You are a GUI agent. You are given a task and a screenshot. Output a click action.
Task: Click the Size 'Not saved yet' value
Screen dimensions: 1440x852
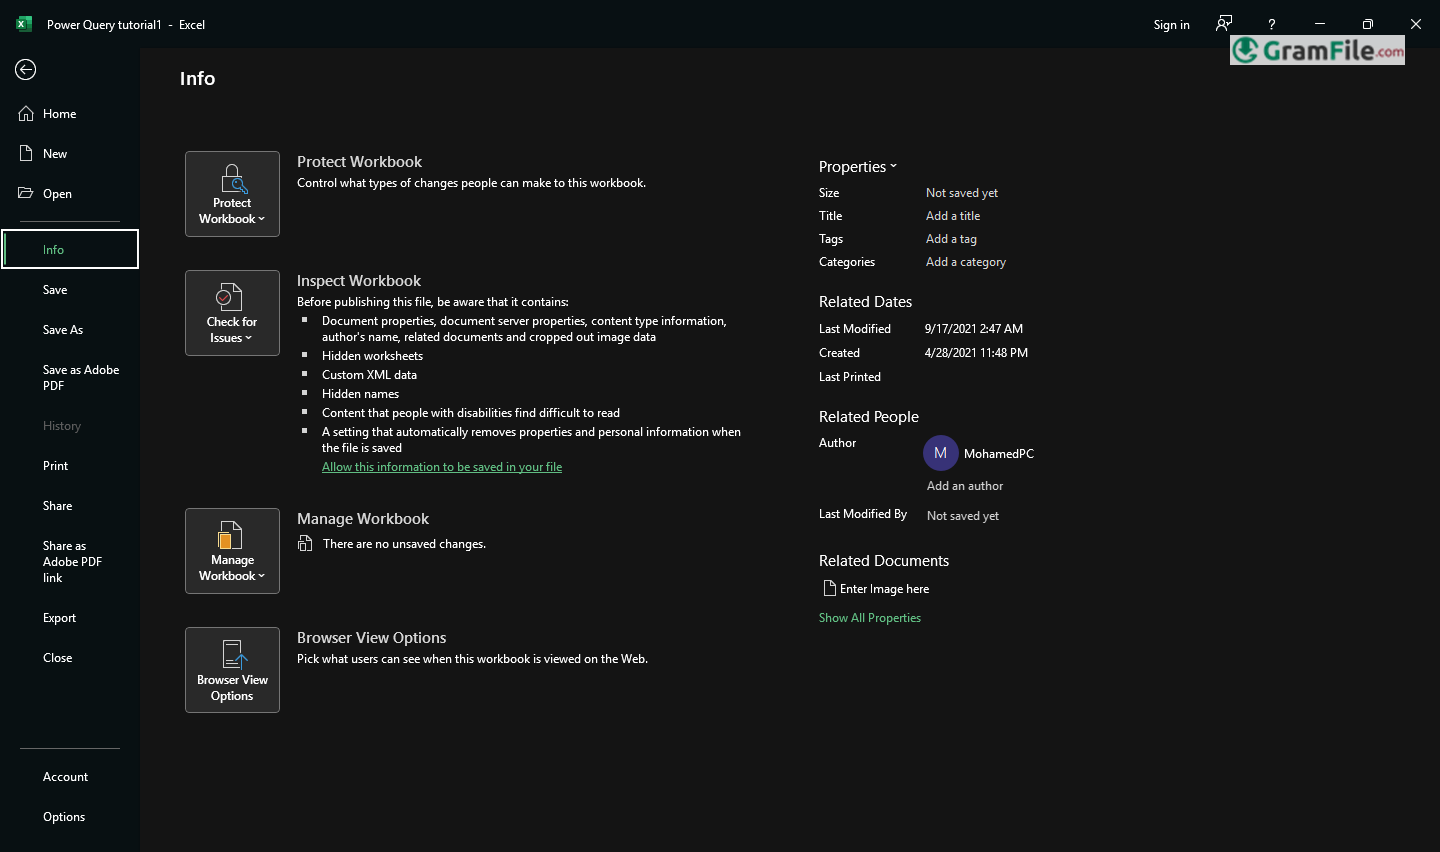click(962, 193)
